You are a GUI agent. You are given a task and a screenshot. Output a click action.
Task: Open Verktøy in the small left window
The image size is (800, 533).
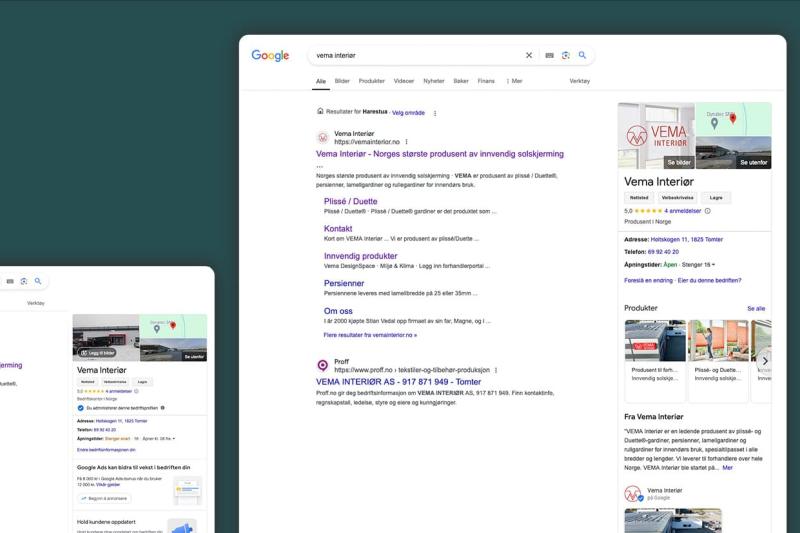(x=36, y=303)
